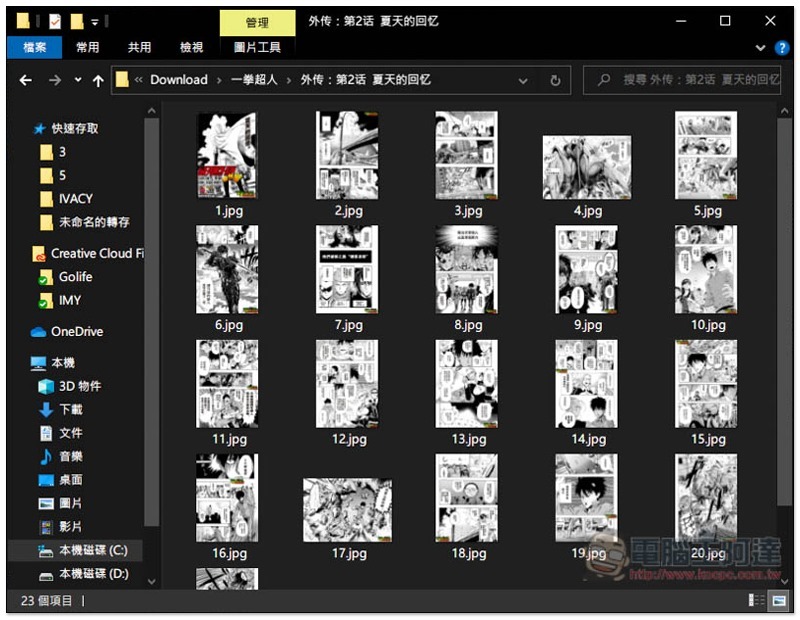The width and height of the screenshot is (800, 620).
Task: Open 圖片 pictures folder in sidebar
Action: pos(70,504)
